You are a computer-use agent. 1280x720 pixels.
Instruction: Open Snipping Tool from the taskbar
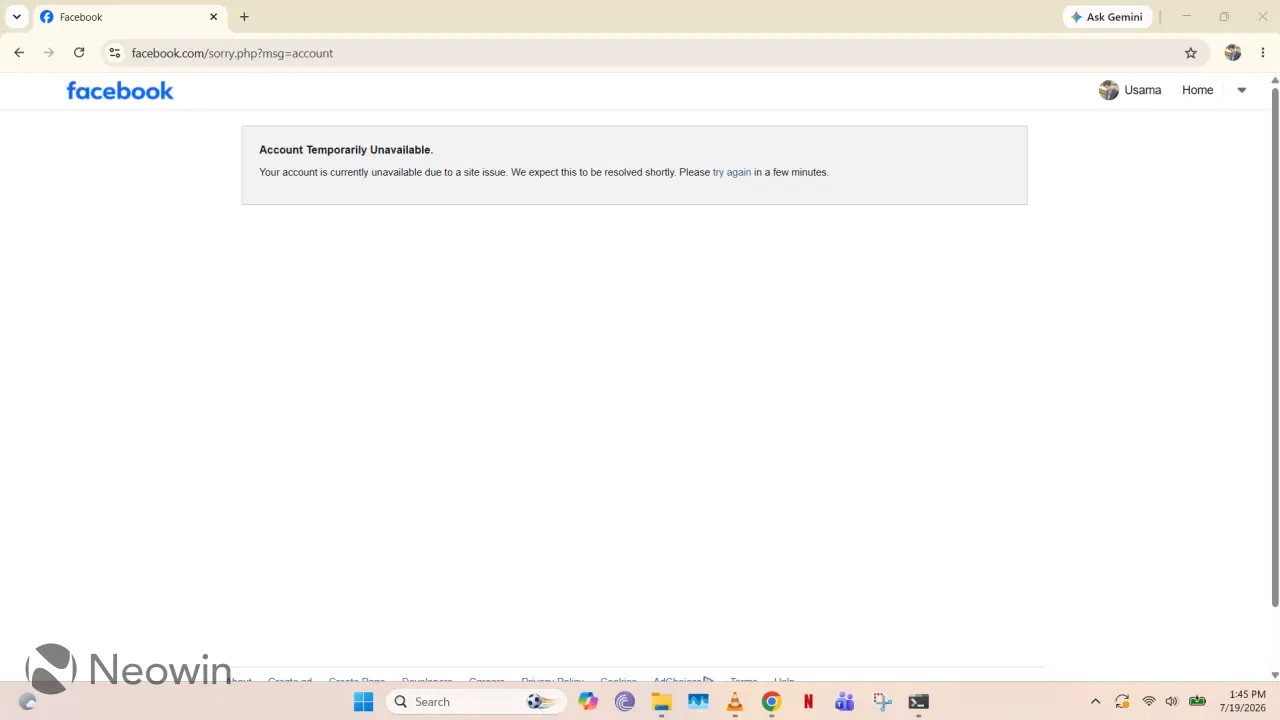point(881,702)
